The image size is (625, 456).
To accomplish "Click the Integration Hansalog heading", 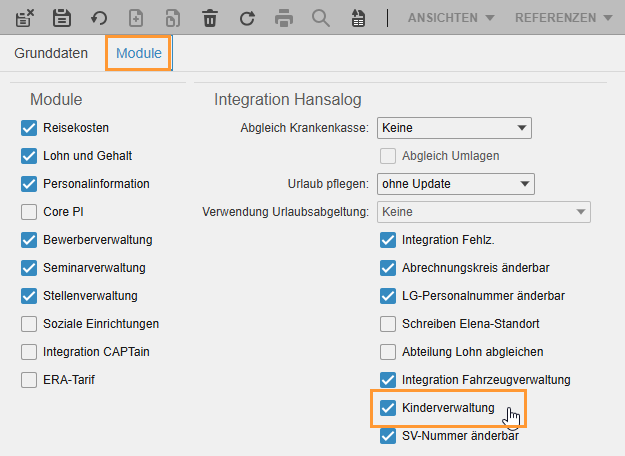I will (x=288, y=99).
